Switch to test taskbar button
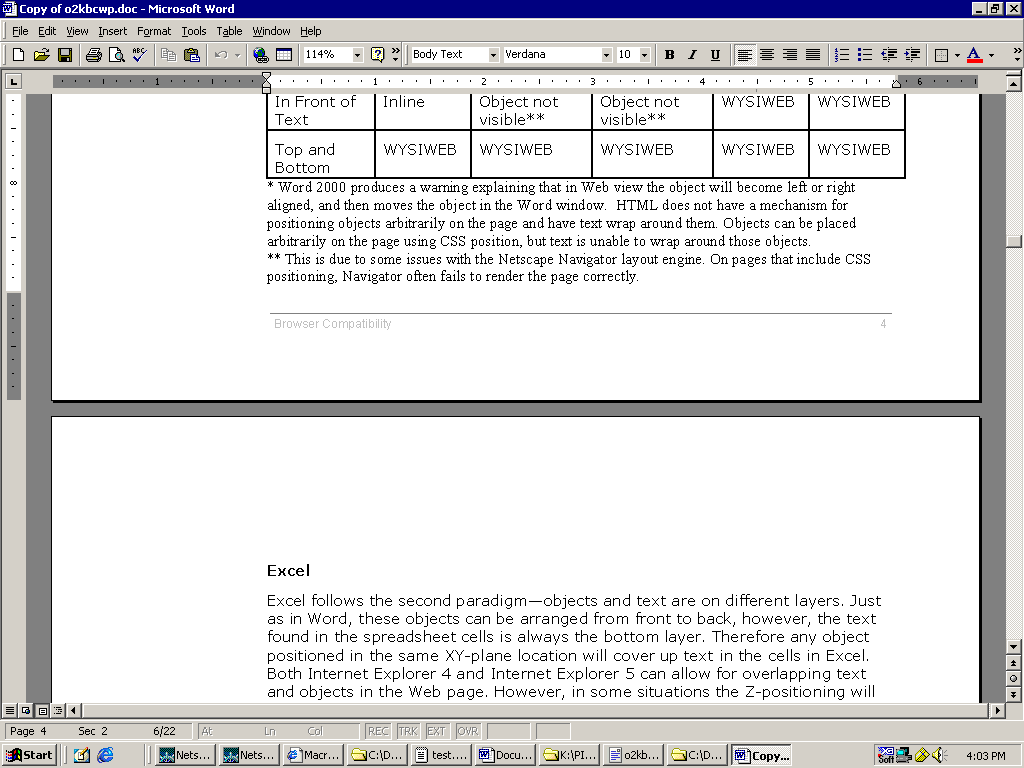 [x=442, y=755]
